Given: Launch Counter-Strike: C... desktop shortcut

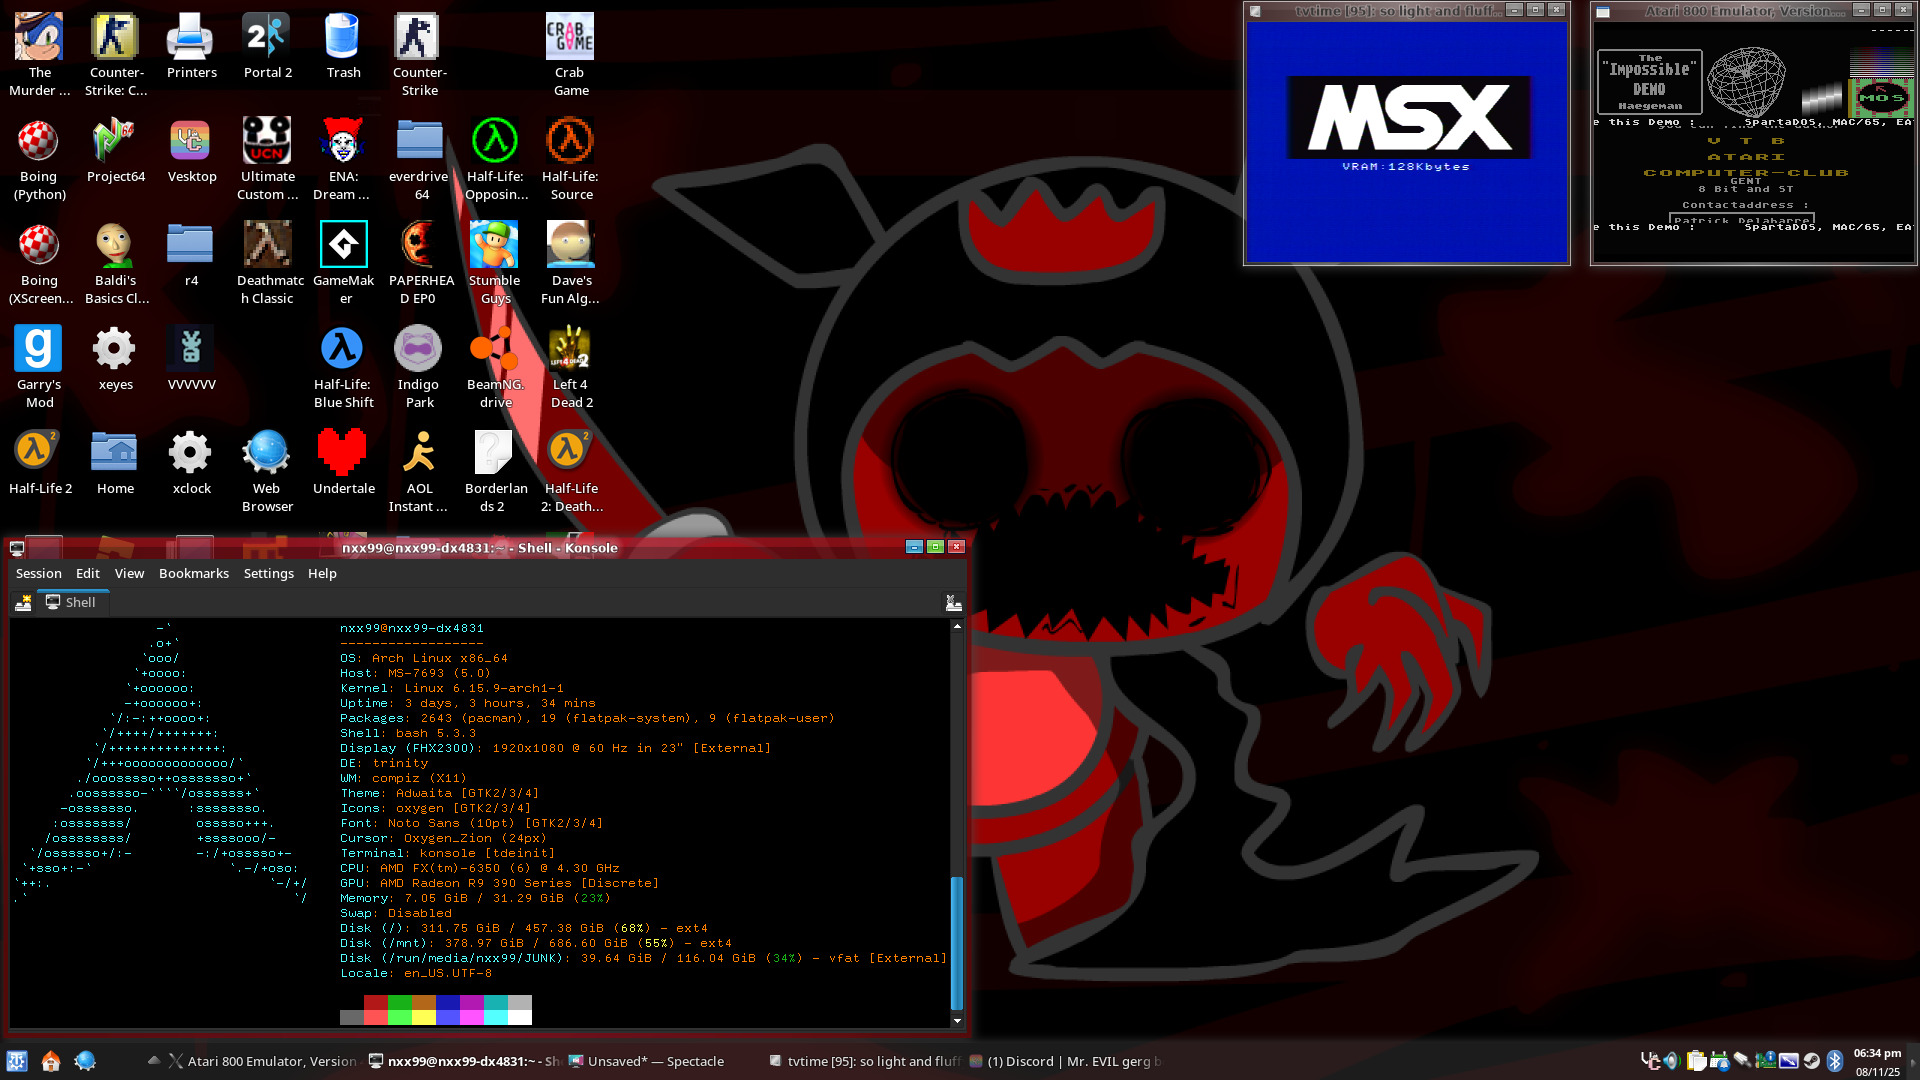Looking at the screenshot, I should 115,55.
